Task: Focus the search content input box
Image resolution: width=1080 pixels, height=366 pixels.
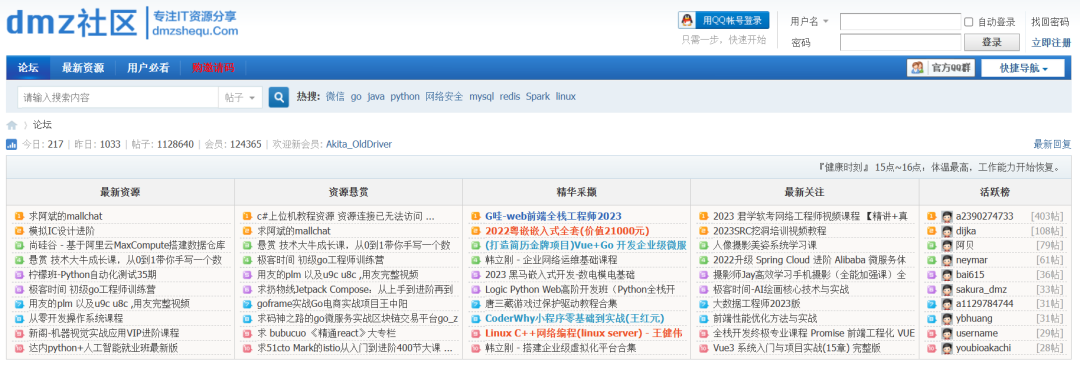Action: (x=118, y=97)
